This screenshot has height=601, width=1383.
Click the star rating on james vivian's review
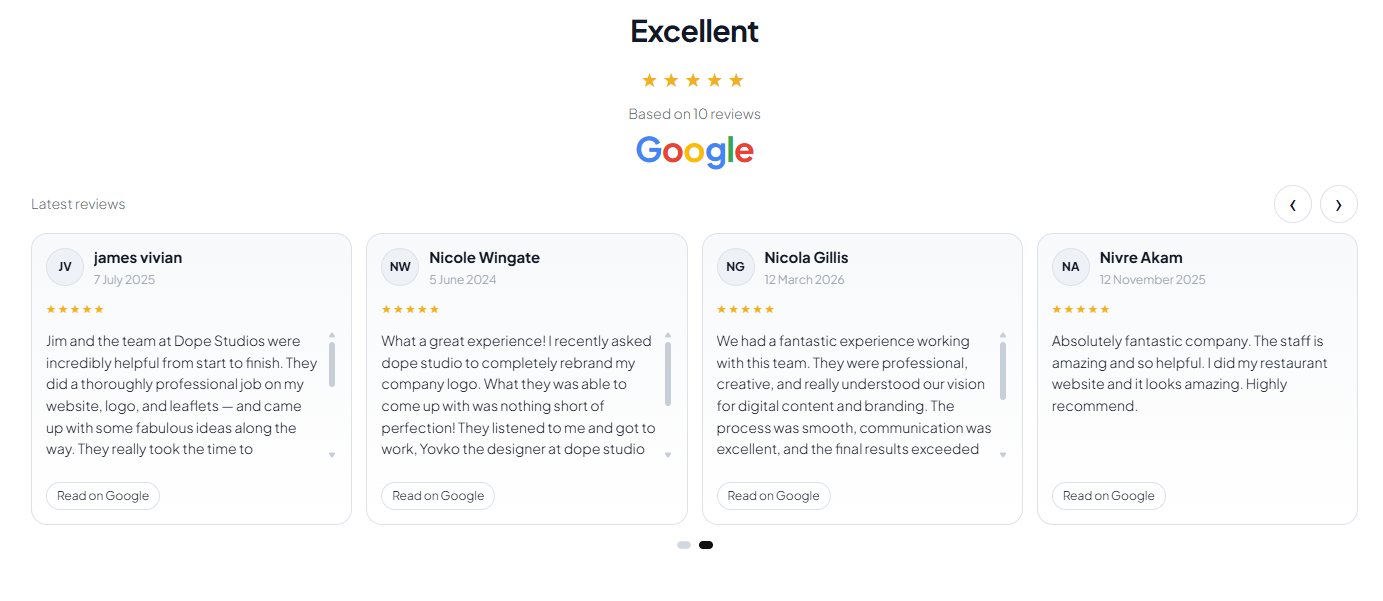tap(75, 309)
